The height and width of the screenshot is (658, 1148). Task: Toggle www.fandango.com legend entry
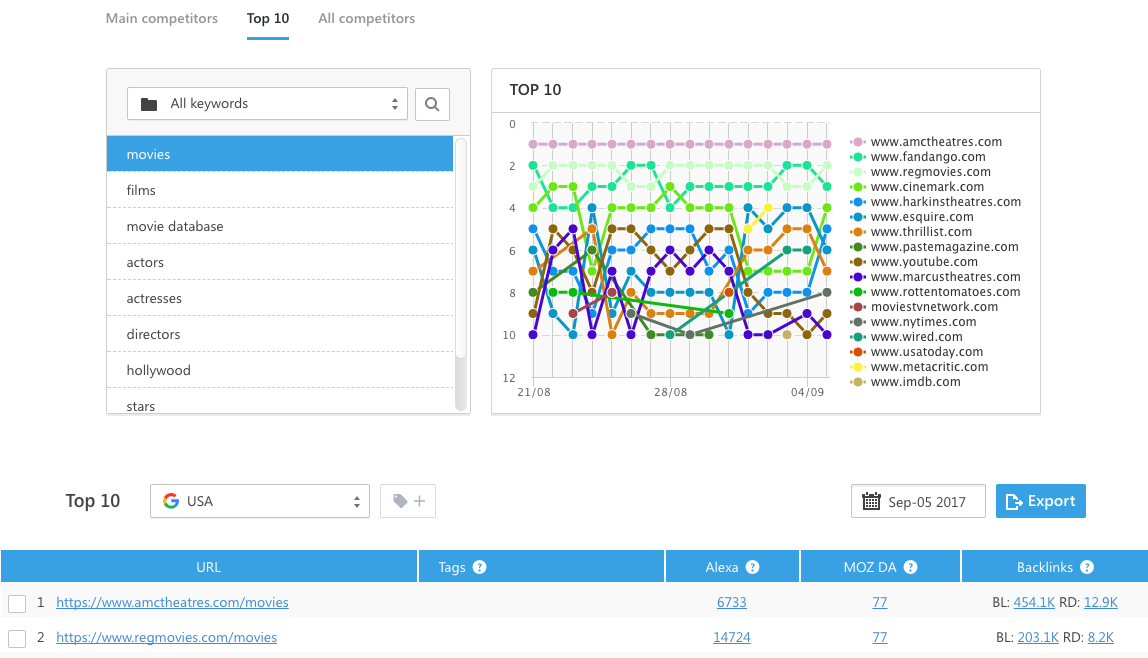918,157
